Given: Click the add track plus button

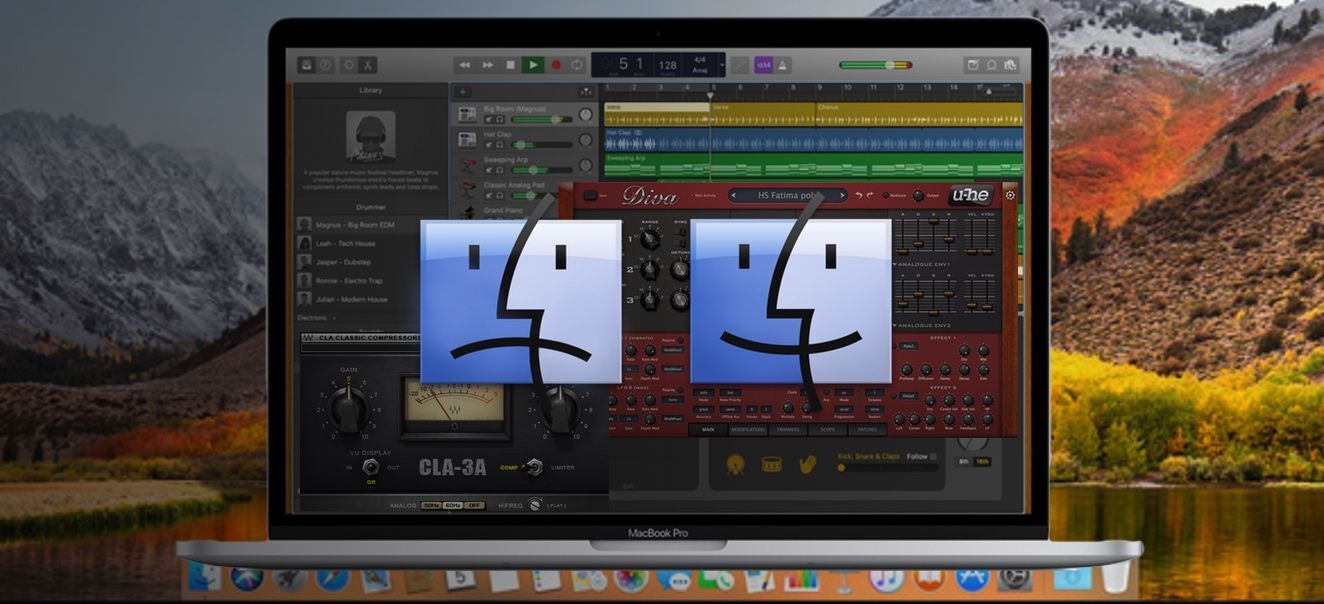Looking at the screenshot, I should pyautogui.click(x=463, y=91).
